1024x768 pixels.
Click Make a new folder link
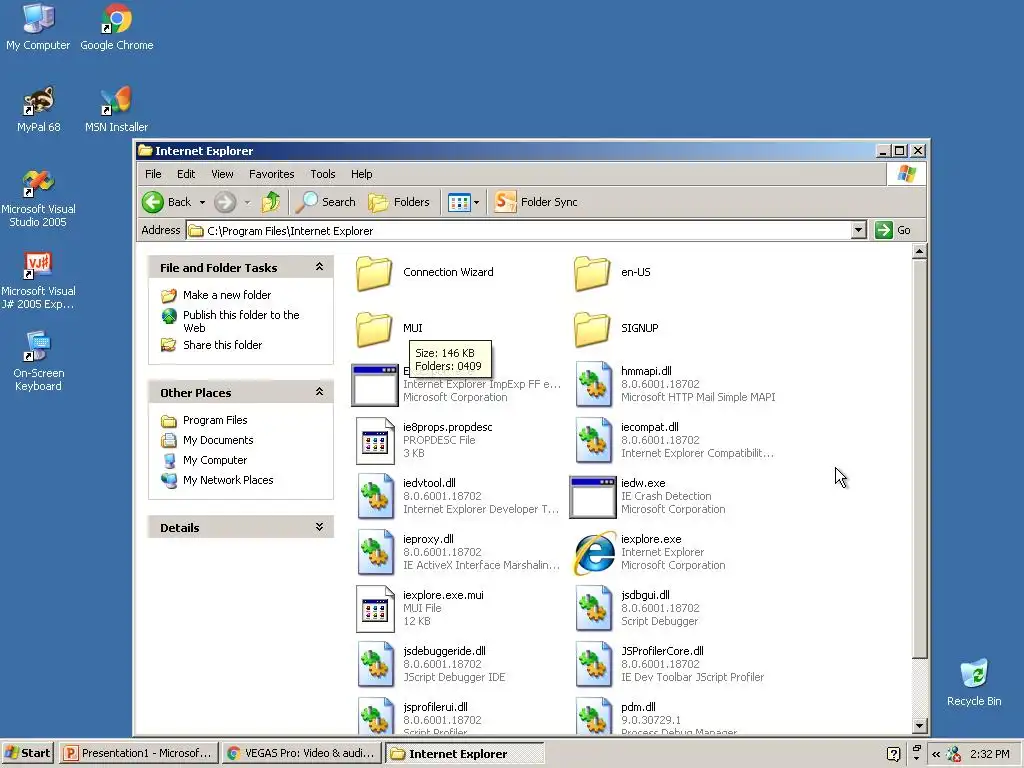(x=227, y=295)
